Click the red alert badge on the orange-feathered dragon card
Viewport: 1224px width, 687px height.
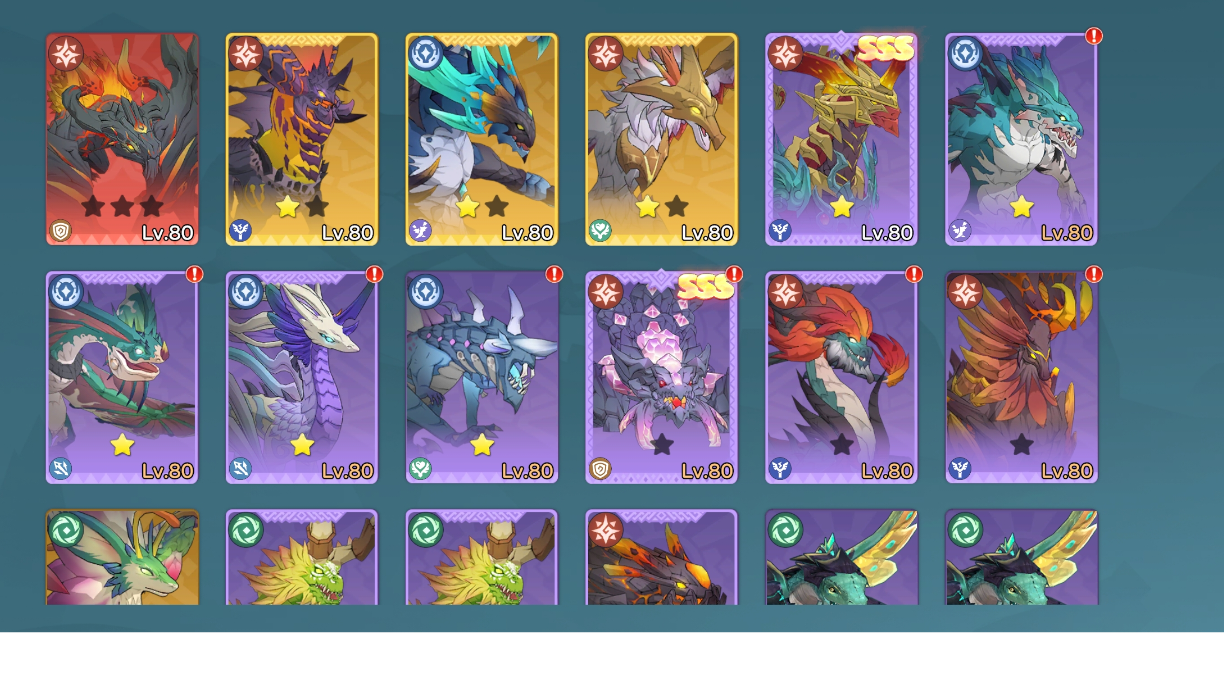(1094, 274)
